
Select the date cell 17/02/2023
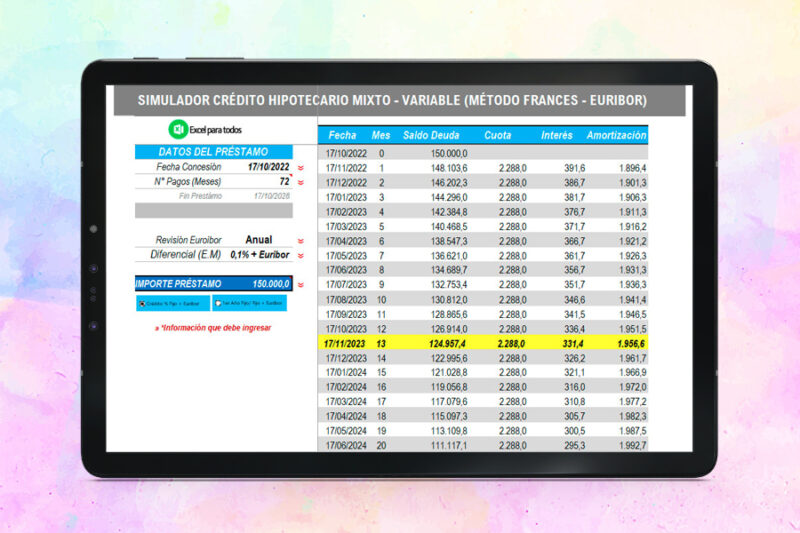pyautogui.click(x=346, y=212)
